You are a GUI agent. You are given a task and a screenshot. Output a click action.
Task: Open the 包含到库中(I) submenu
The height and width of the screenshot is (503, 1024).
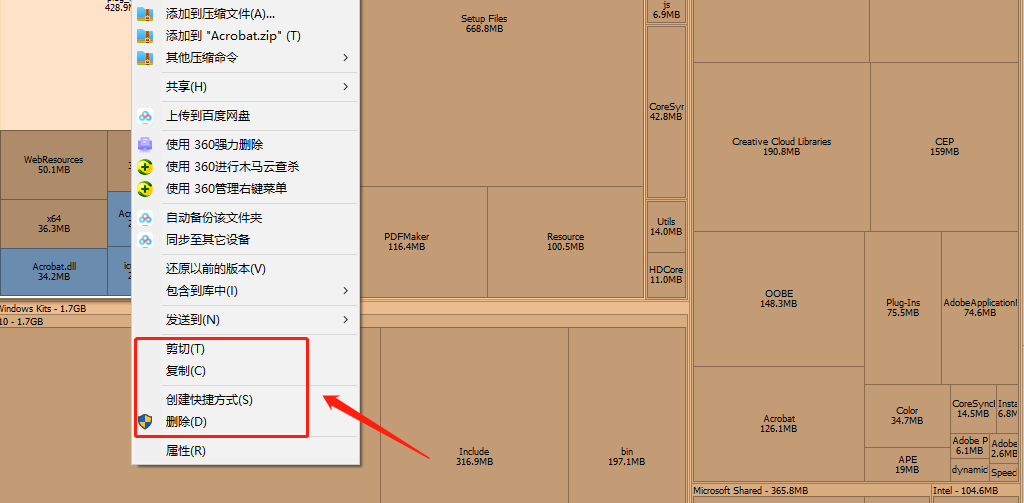click(x=246, y=291)
